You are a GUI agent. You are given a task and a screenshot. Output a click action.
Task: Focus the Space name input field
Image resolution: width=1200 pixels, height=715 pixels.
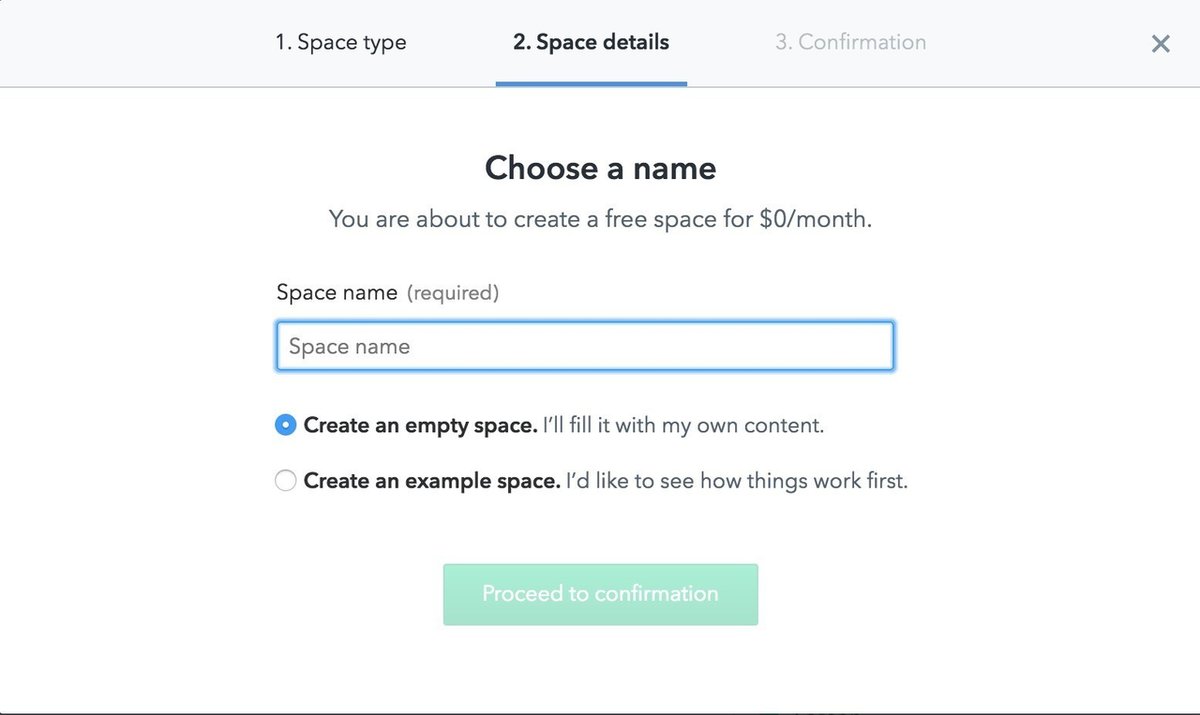coord(584,346)
